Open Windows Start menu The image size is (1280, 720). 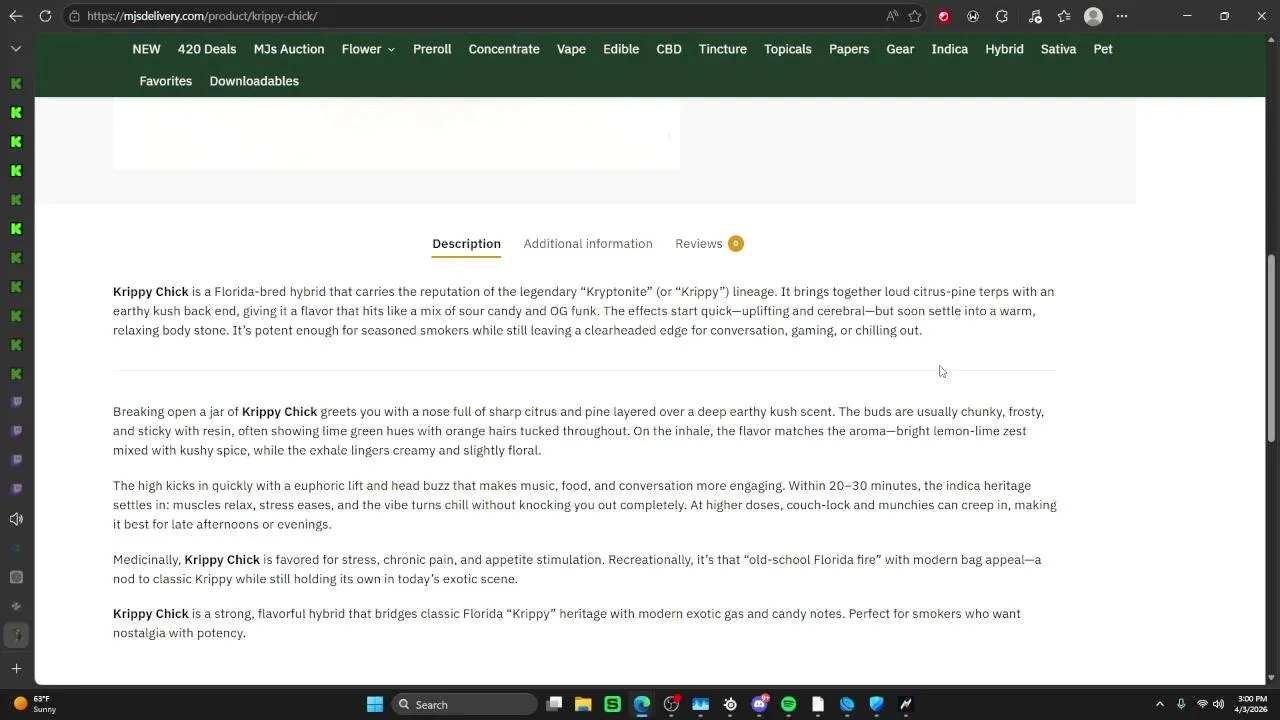(374, 704)
